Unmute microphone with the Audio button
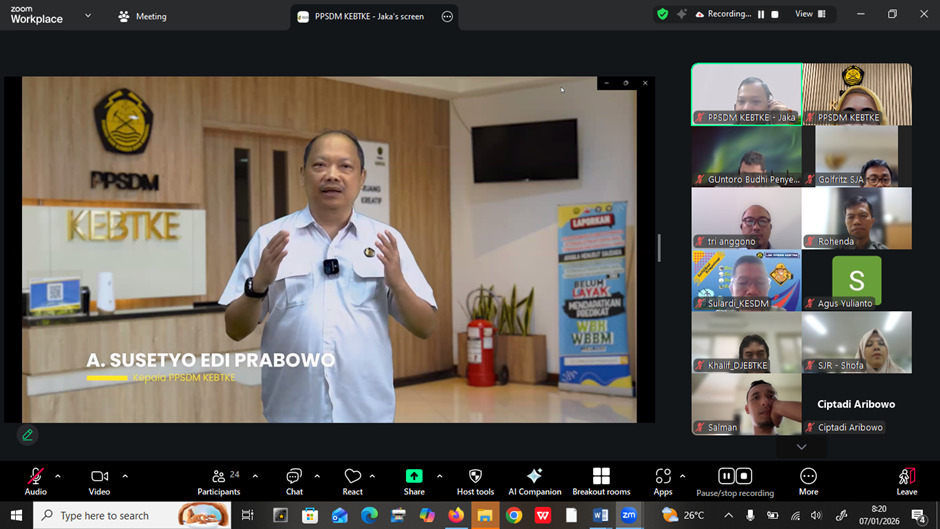Screen dimensions: 940x529 [36, 478]
